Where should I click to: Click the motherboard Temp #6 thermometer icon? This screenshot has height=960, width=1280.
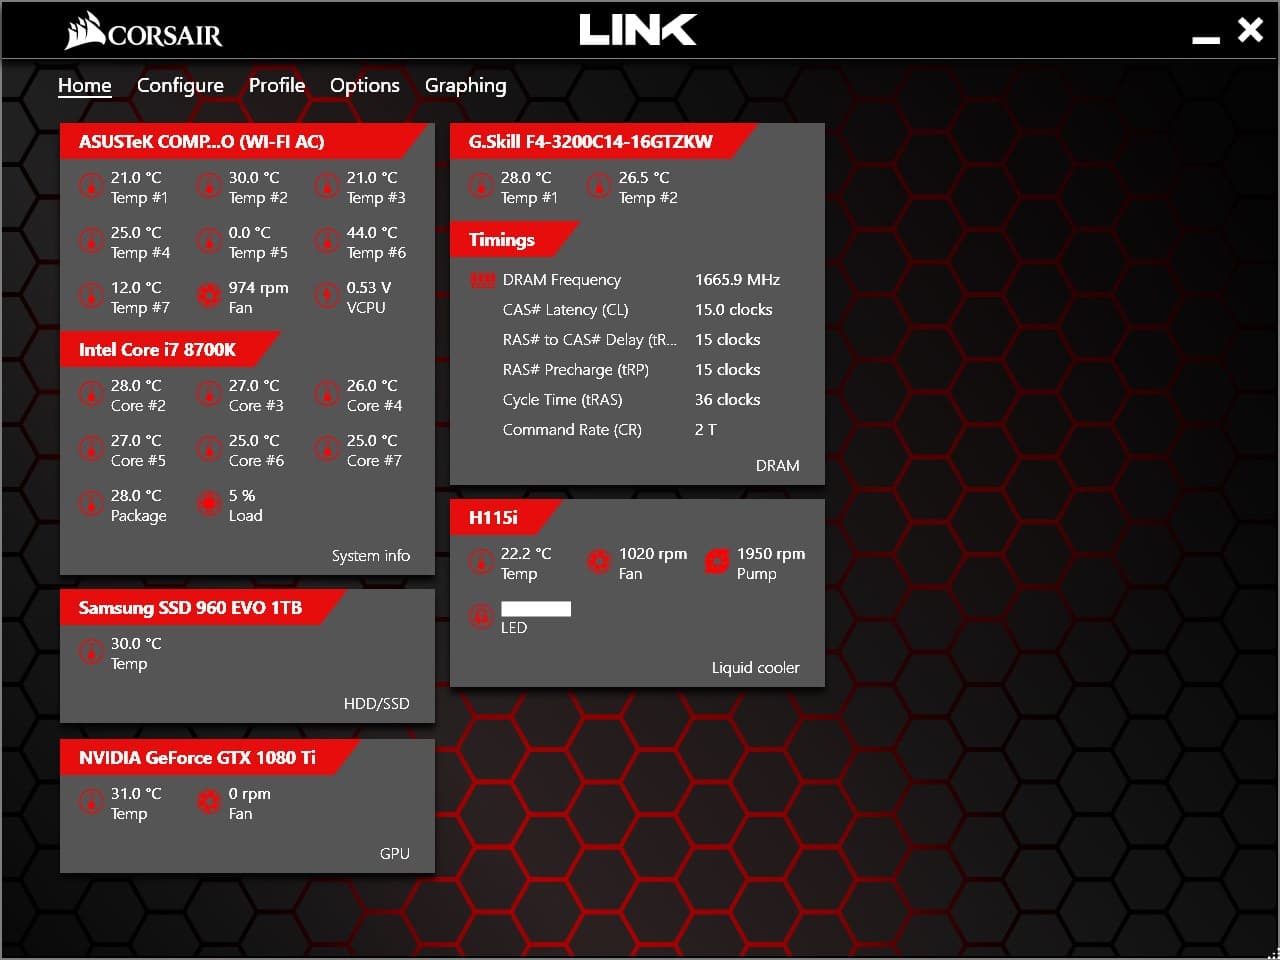tap(327, 241)
